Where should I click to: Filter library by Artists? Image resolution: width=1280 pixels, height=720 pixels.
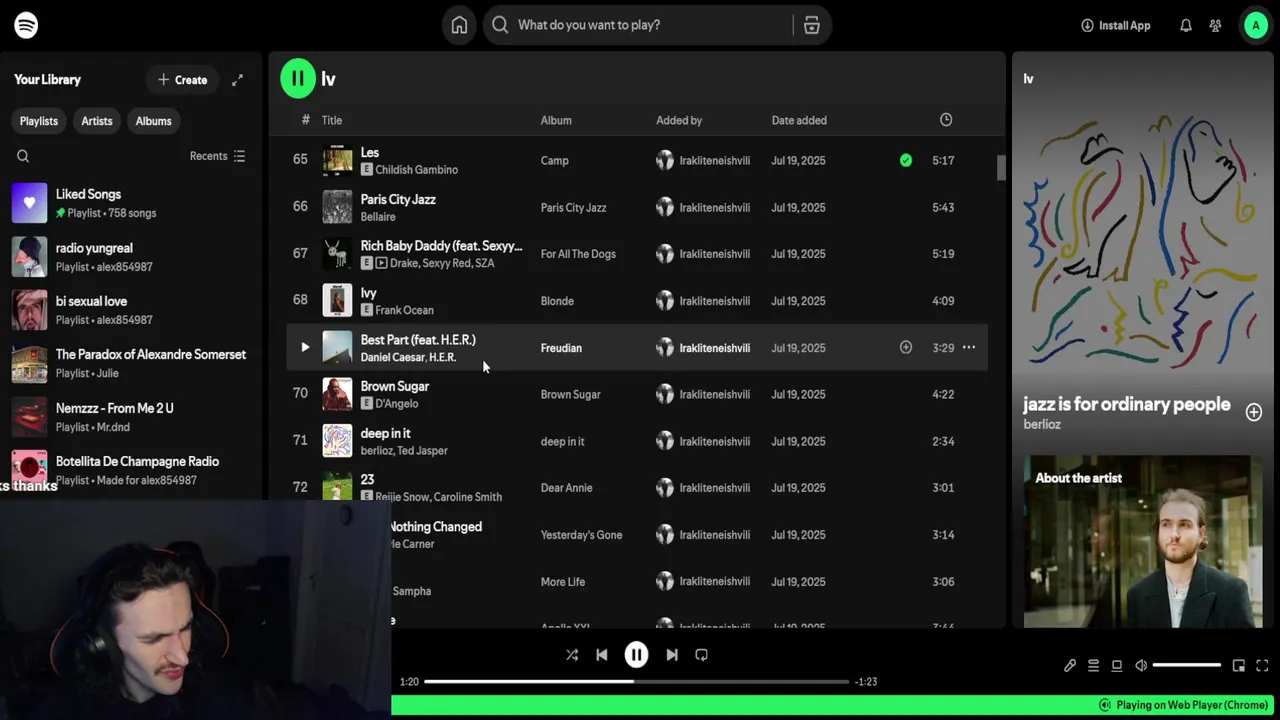pos(97,121)
